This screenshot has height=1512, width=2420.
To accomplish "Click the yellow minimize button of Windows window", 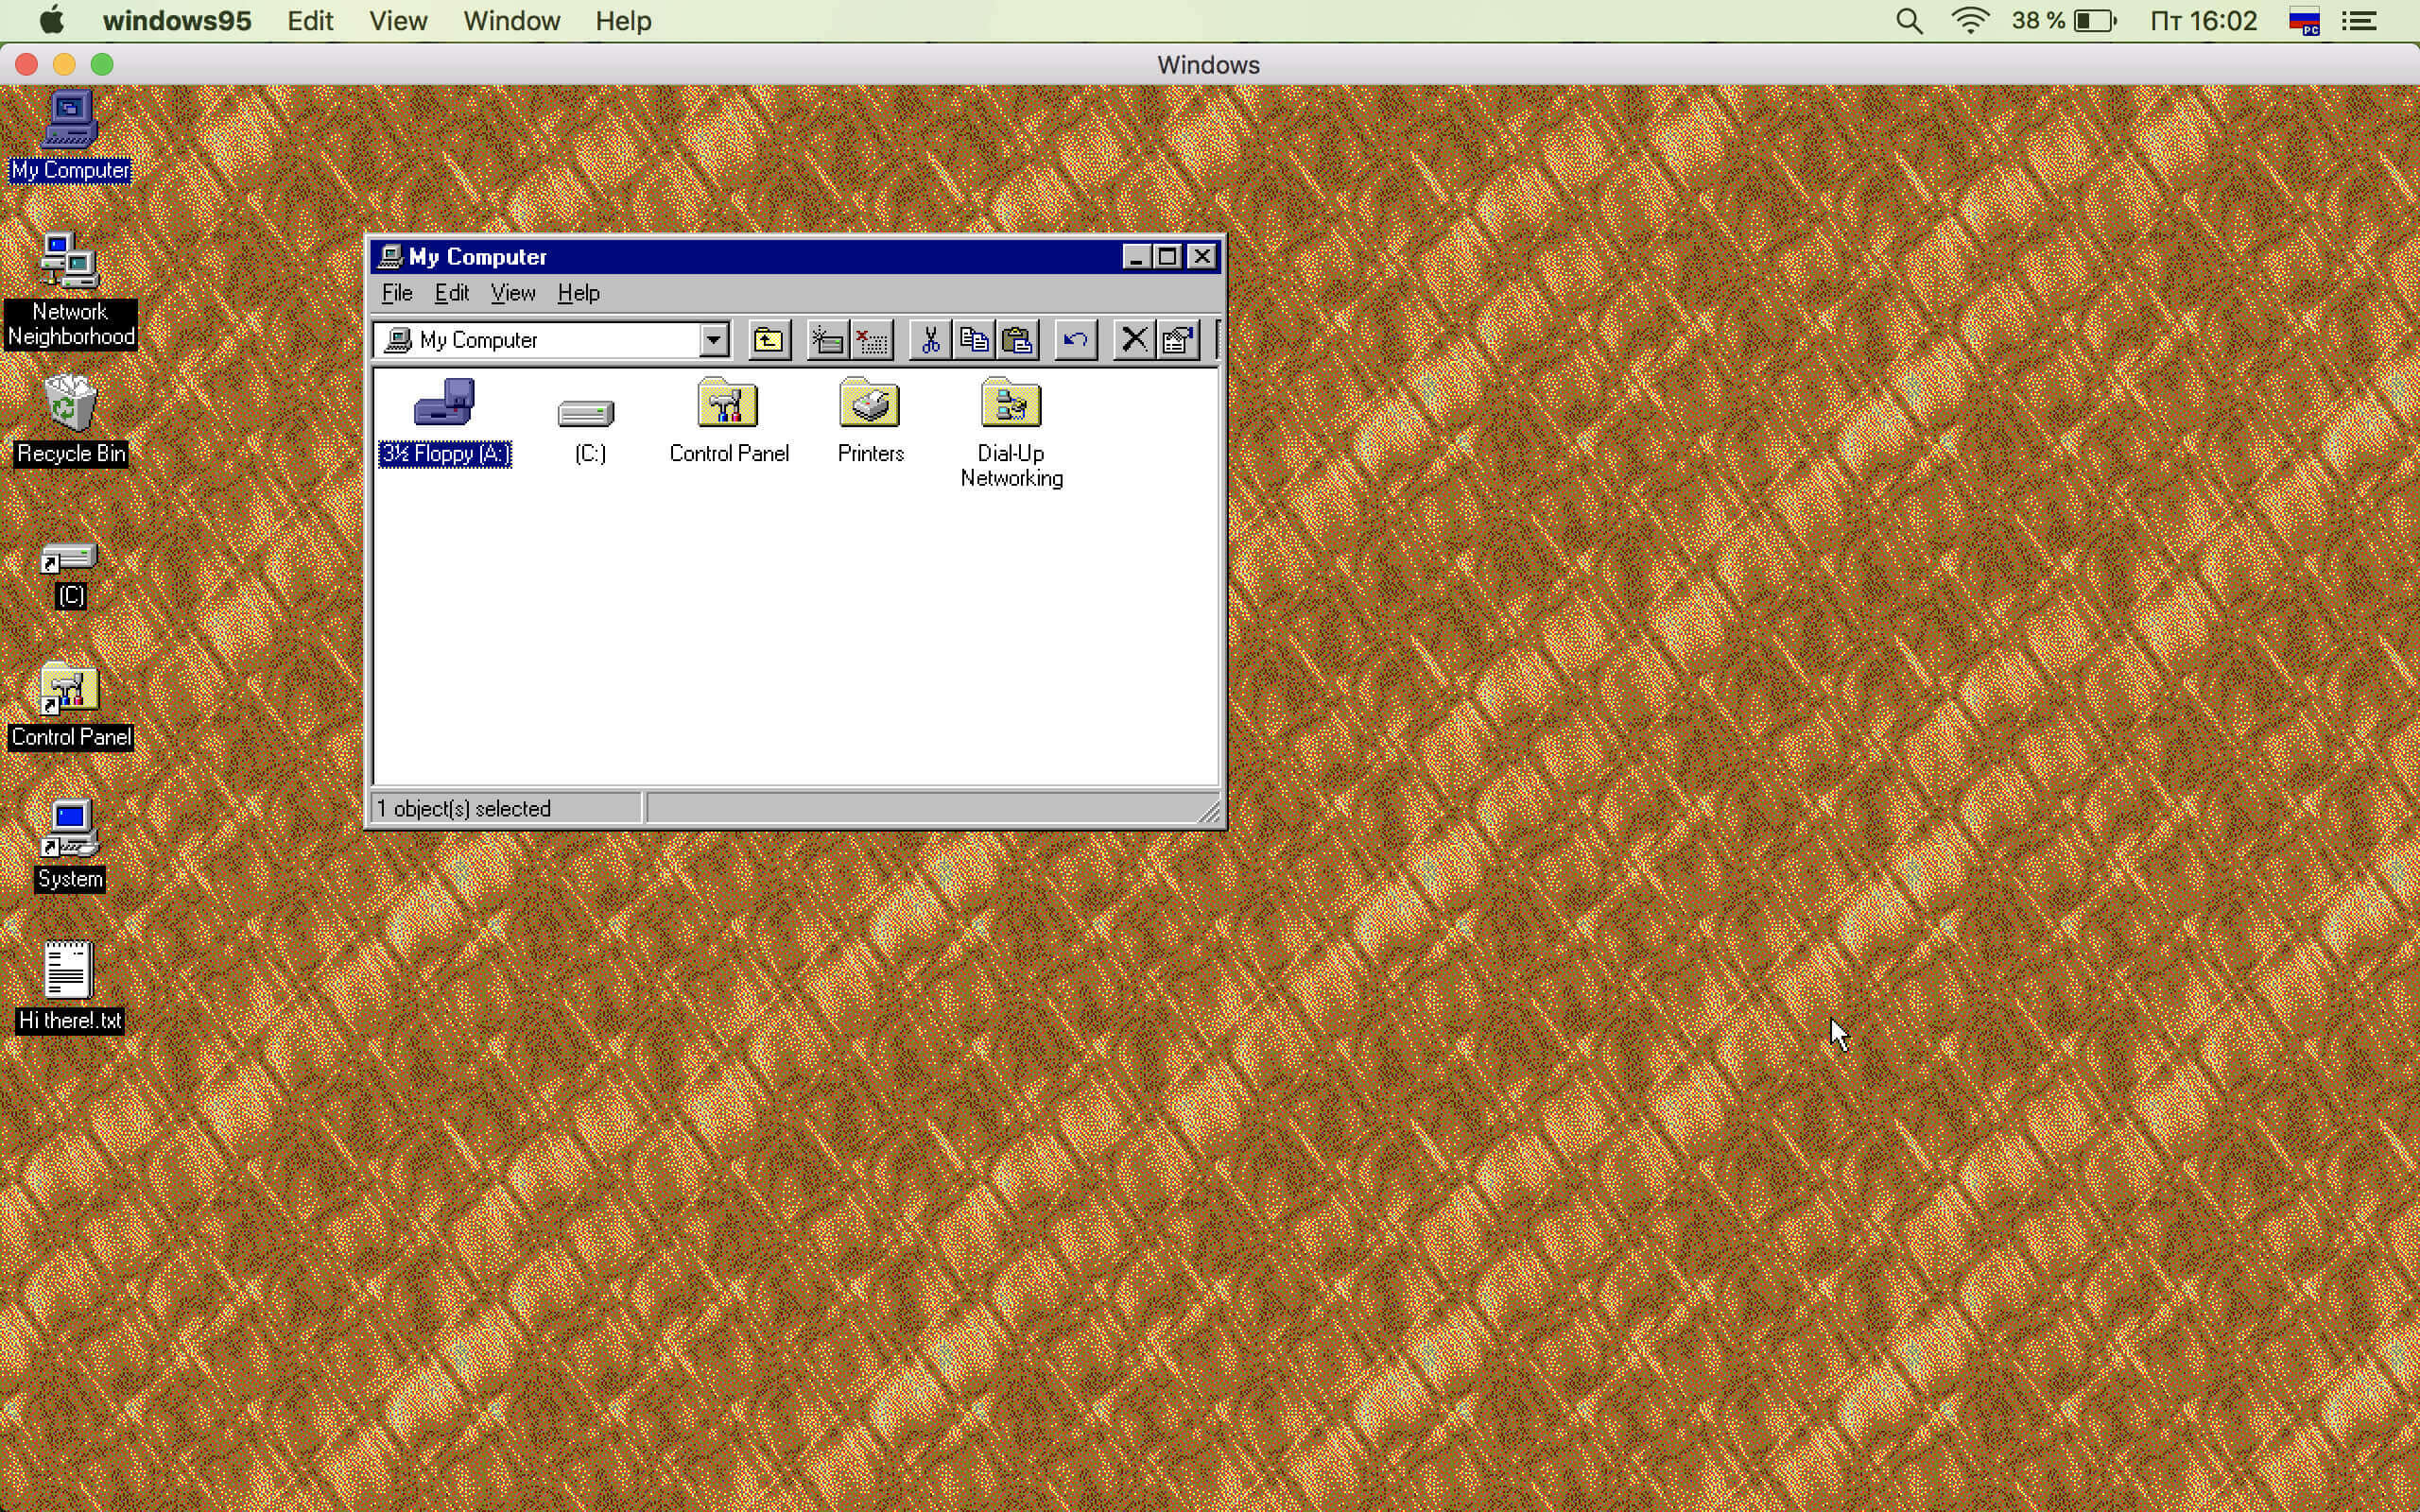I will point(64,65).
